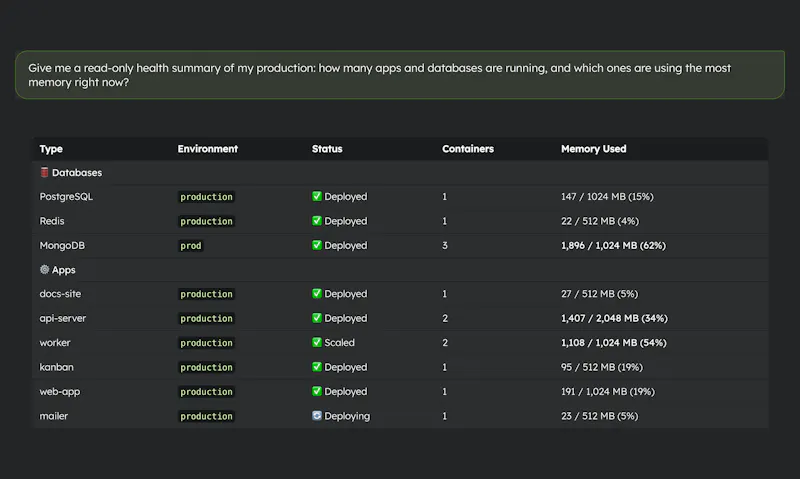Click container count 2 in api-server row
The width and height of the screenshot is (800, 479).
(445, 319)
